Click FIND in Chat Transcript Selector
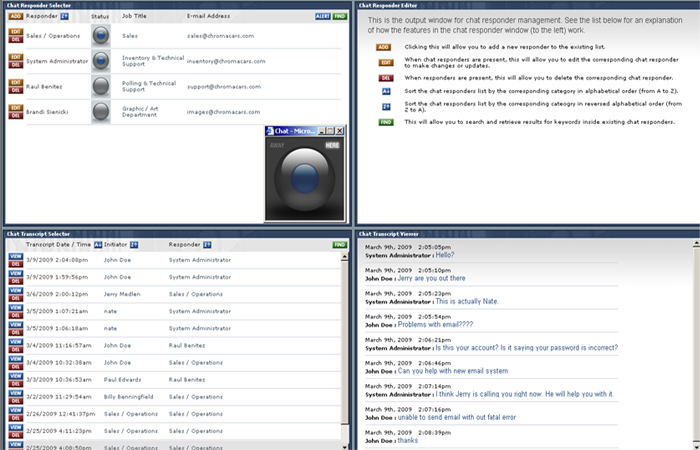This screenshot has width=700, height=450. [x=340, y=245]
